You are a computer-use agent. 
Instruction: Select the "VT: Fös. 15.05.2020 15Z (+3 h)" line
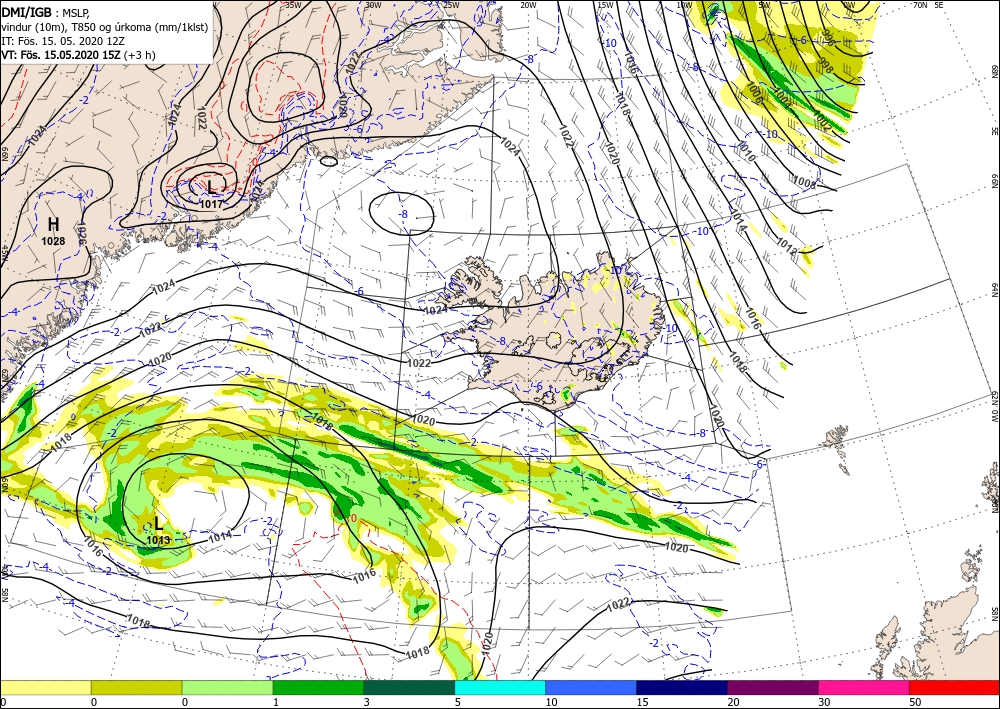pos(78,55)
